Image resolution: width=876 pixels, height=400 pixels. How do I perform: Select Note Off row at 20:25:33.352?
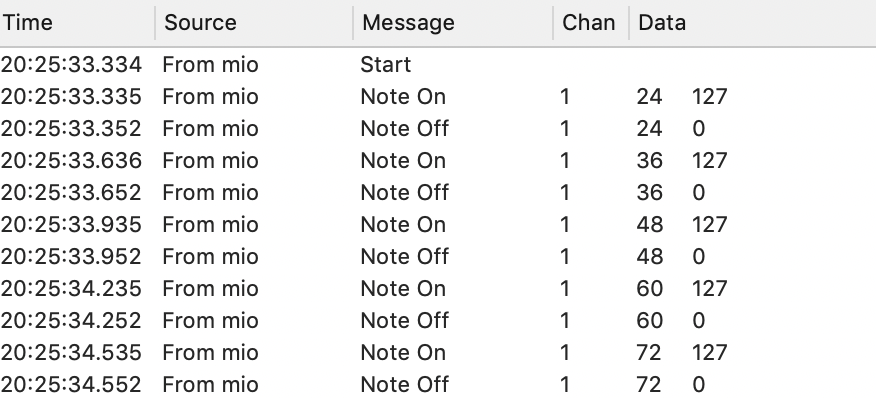click(438, 128)
